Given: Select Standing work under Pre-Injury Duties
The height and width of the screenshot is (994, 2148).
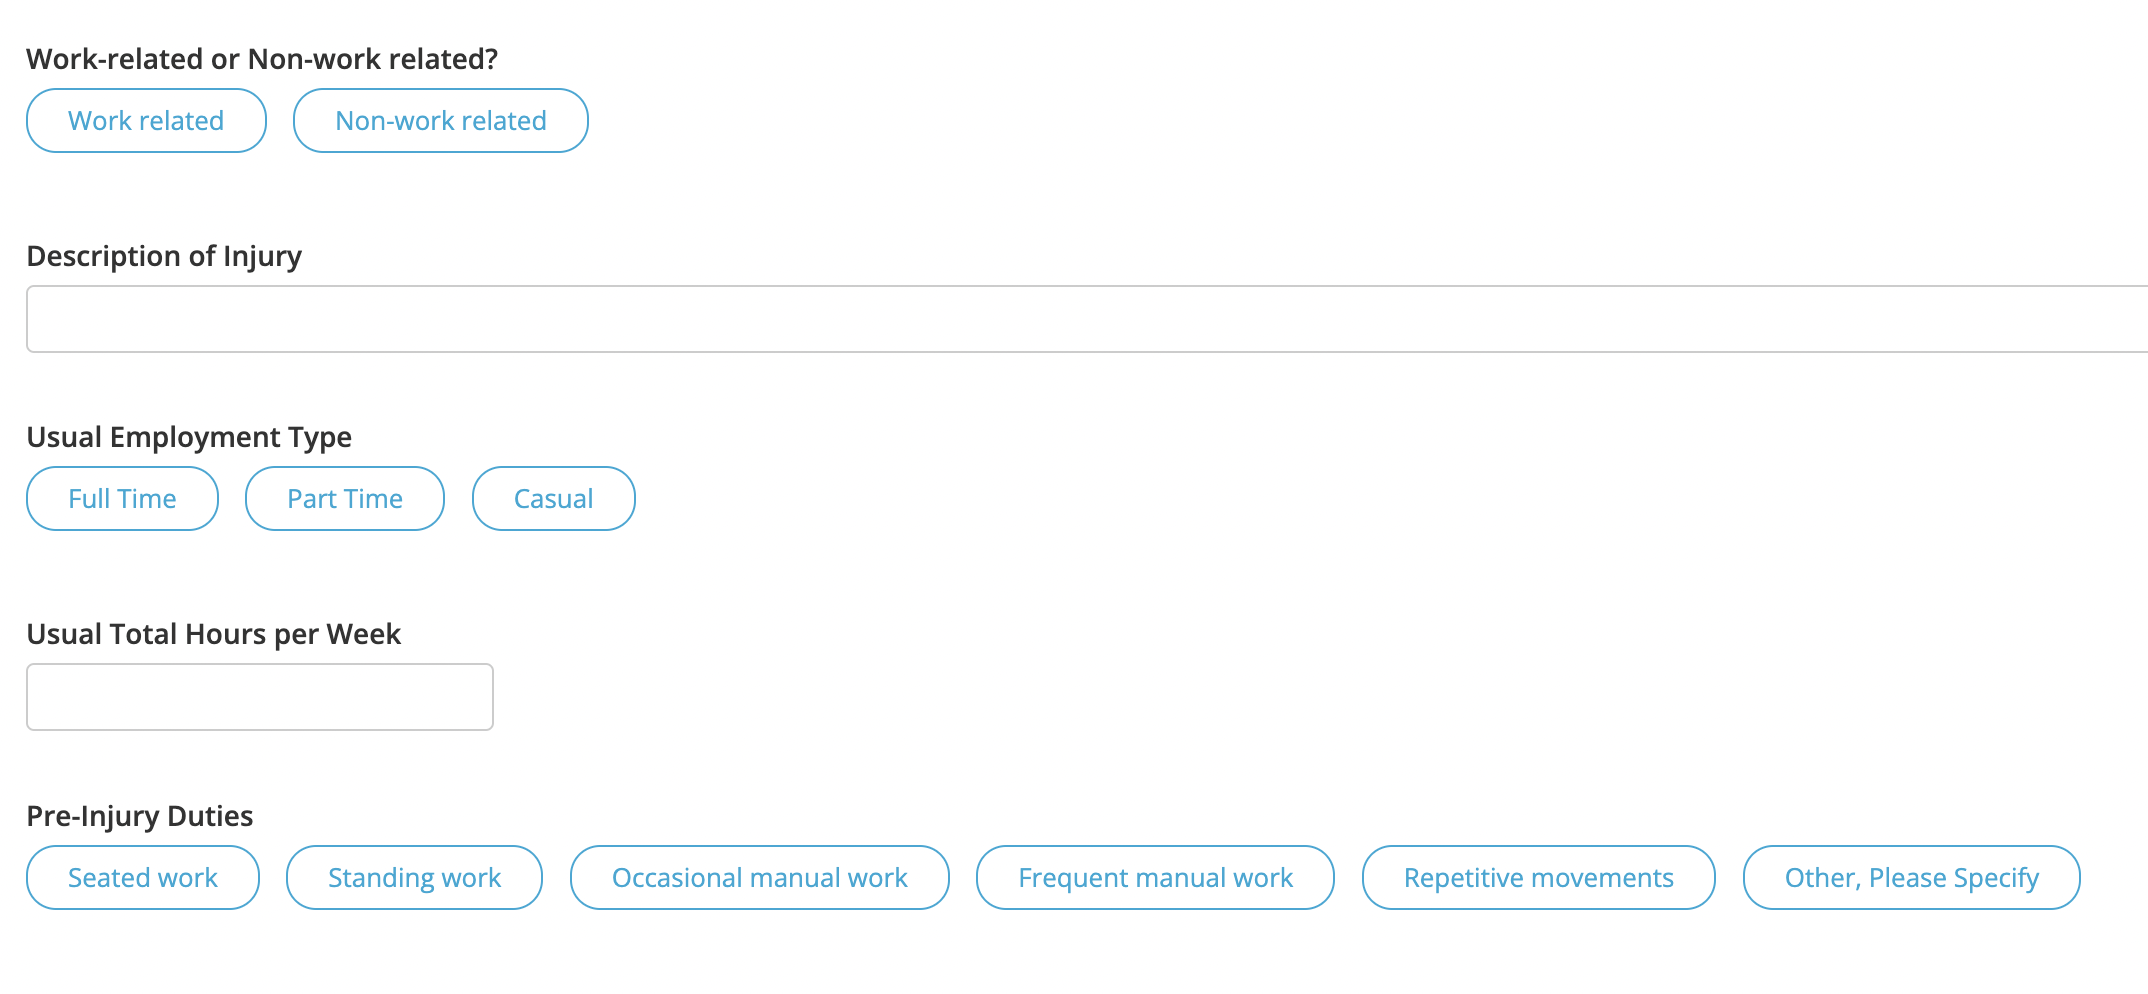Looking at the screenshot, I should pos(414,877).
